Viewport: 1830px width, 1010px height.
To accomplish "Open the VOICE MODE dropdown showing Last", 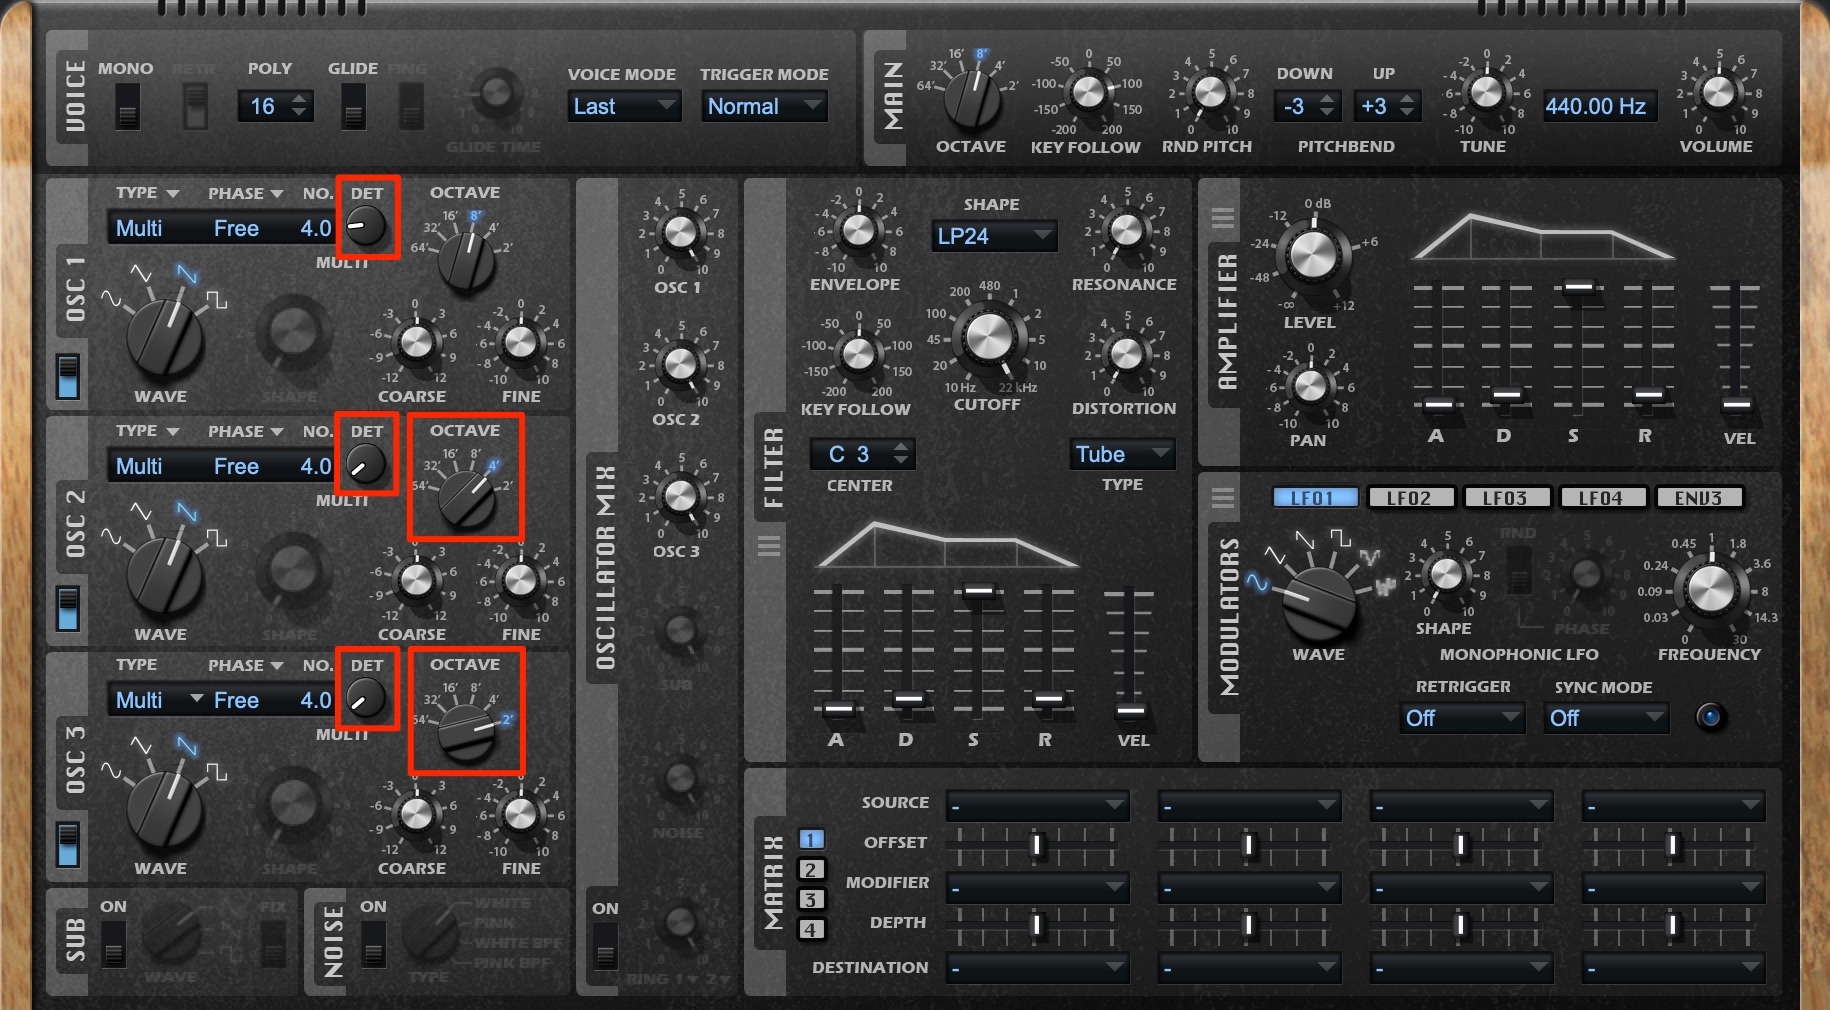I will click(626, 106).
